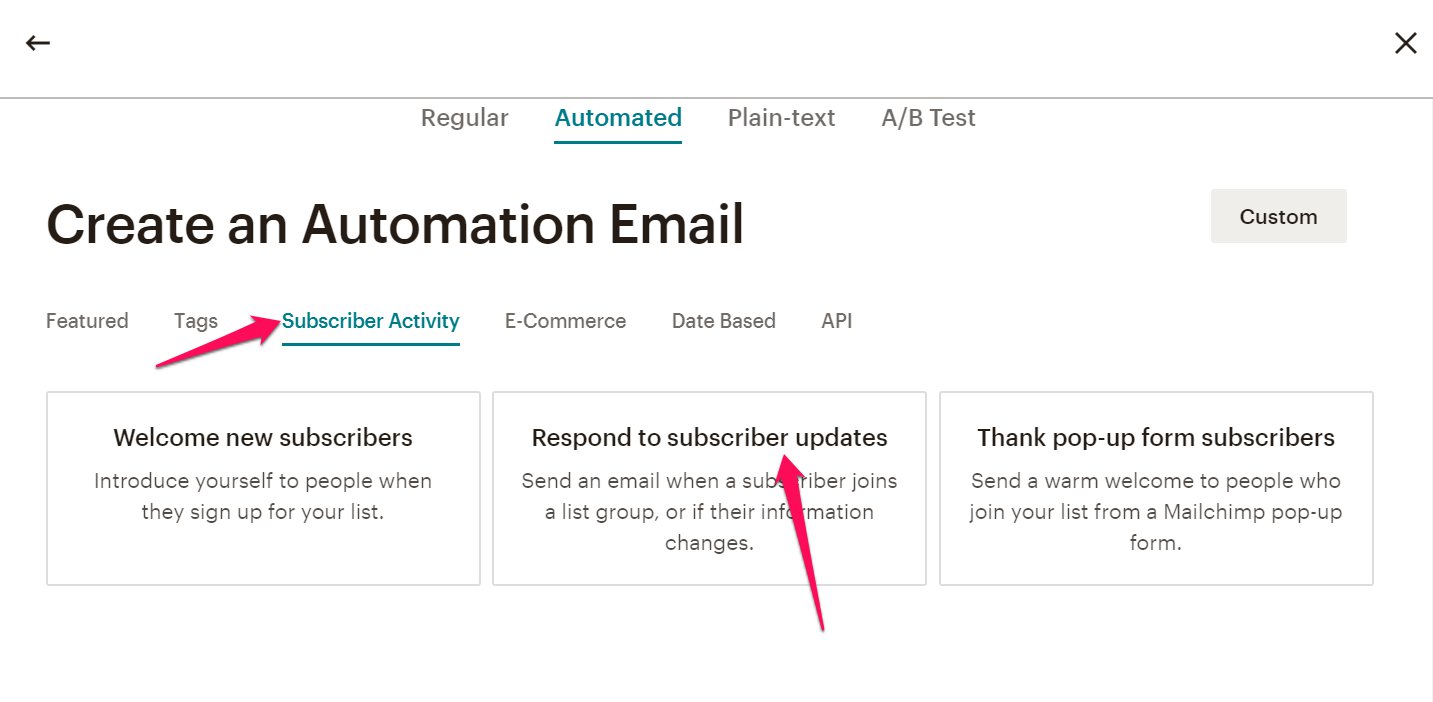Image resolution: width=1433 pixels, height=702 pixels.
Task: Select the Subscriber Activity category
Action: tap(370, 321)
